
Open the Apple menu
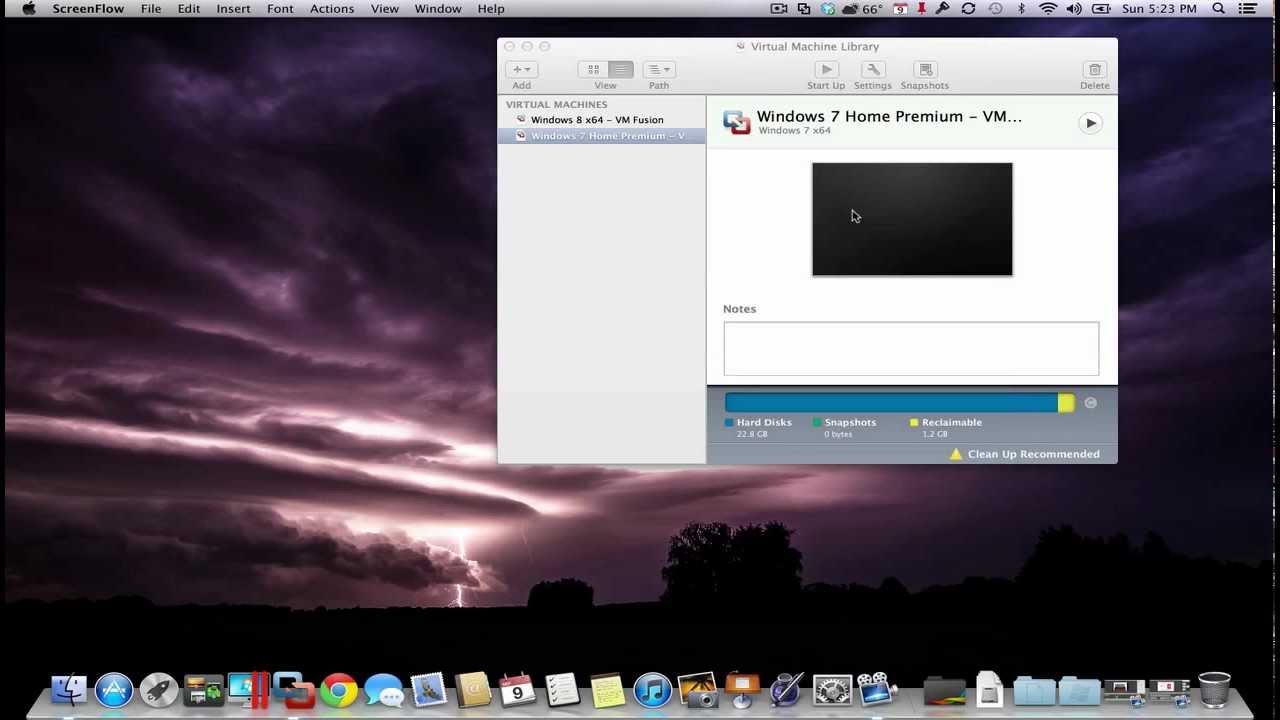(29, 9)
